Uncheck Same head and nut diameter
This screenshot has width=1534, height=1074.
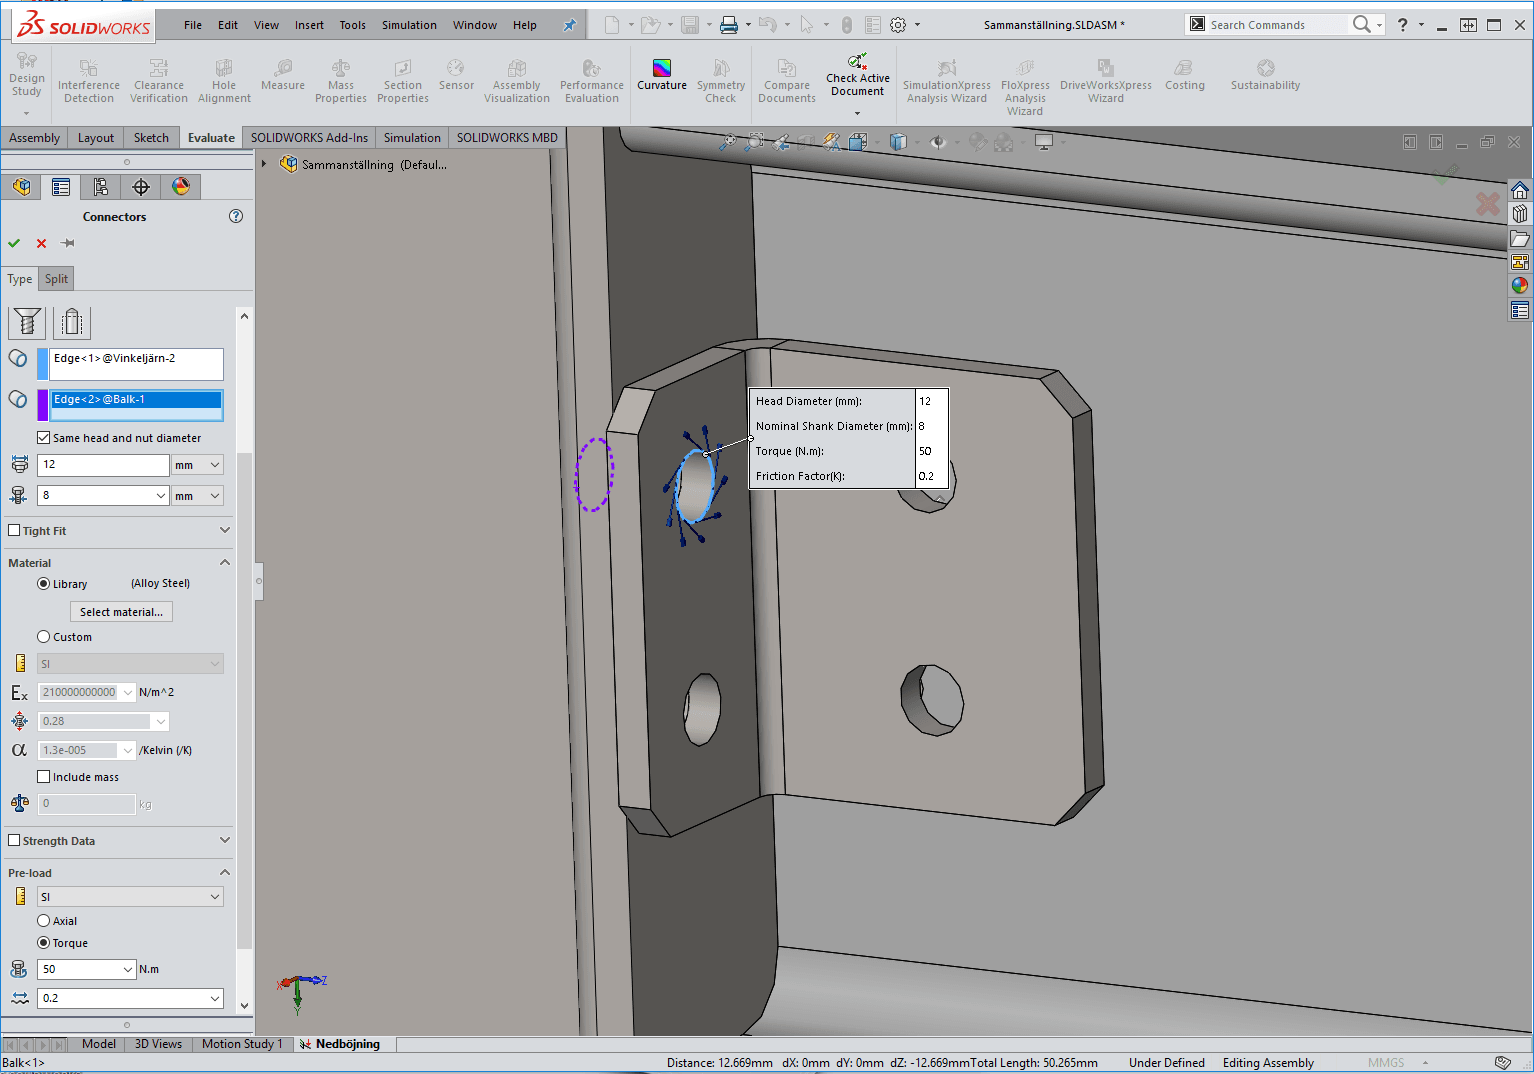click(x=44, y=438)
